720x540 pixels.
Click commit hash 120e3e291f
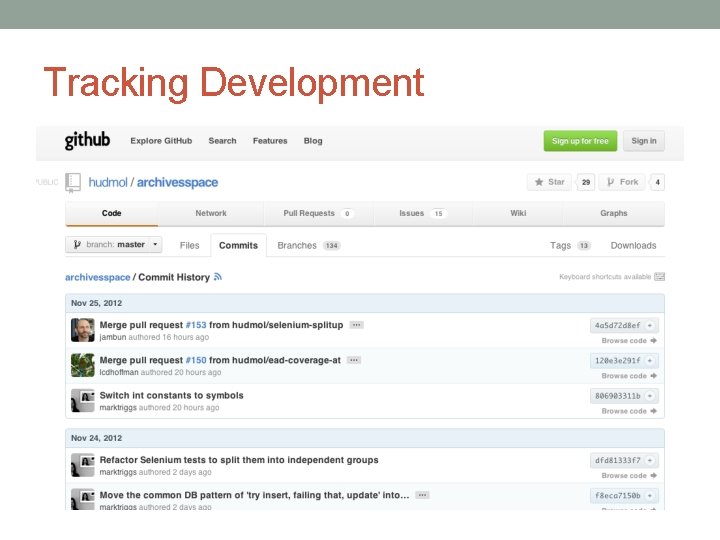tap(618, 361)
